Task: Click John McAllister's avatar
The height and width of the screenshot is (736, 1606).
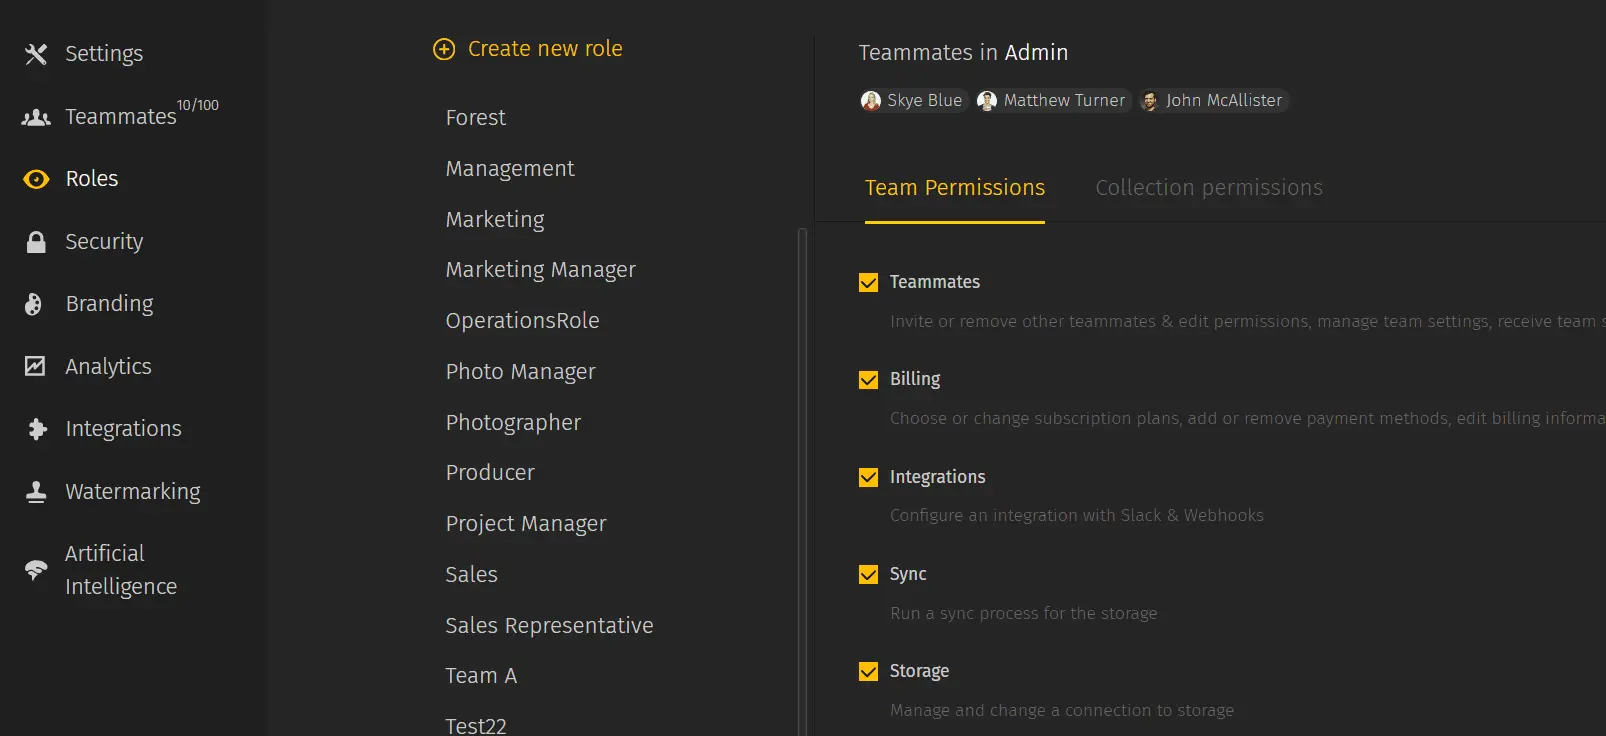Action: point(1150,101)
